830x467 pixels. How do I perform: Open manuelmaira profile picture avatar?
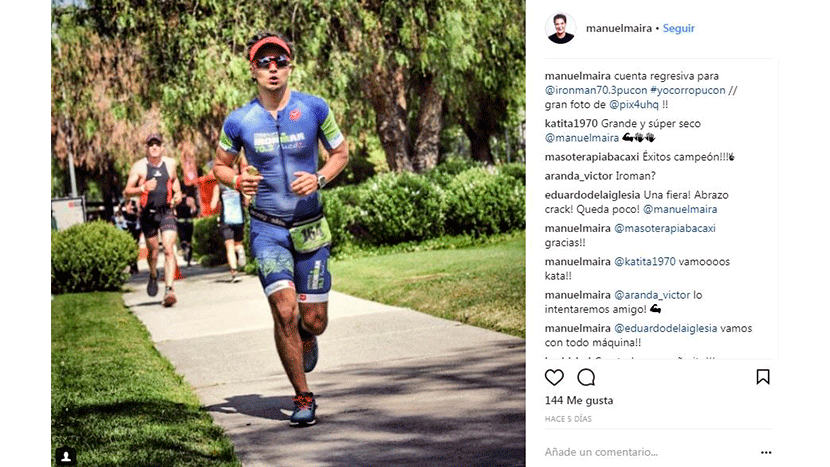[561, 28]
